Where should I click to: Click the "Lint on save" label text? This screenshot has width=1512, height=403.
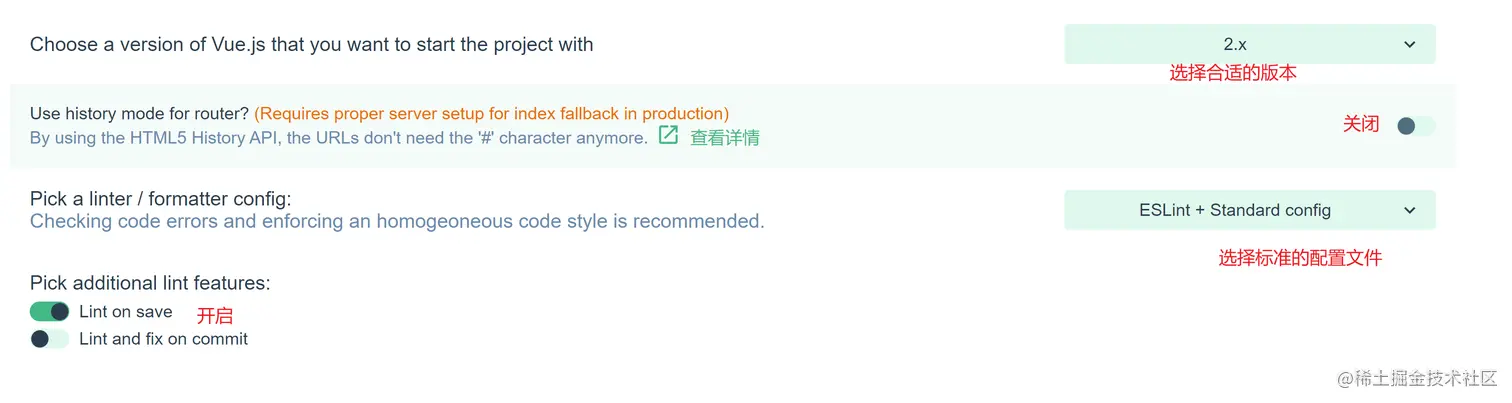click(126, 312)
